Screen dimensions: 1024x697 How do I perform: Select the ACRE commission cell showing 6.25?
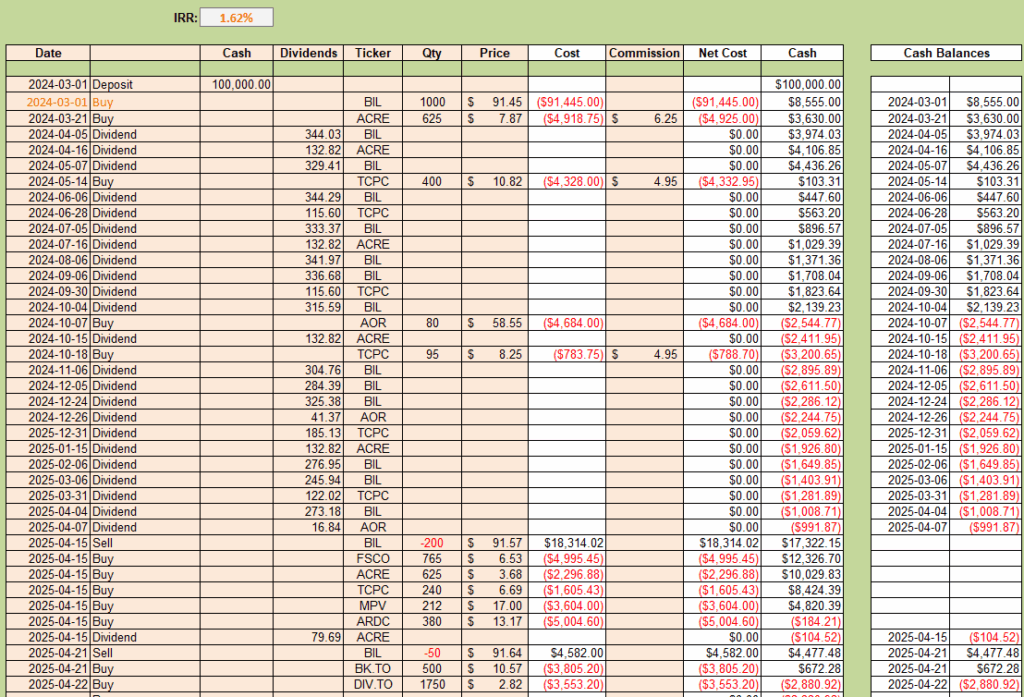coord(645,119)
